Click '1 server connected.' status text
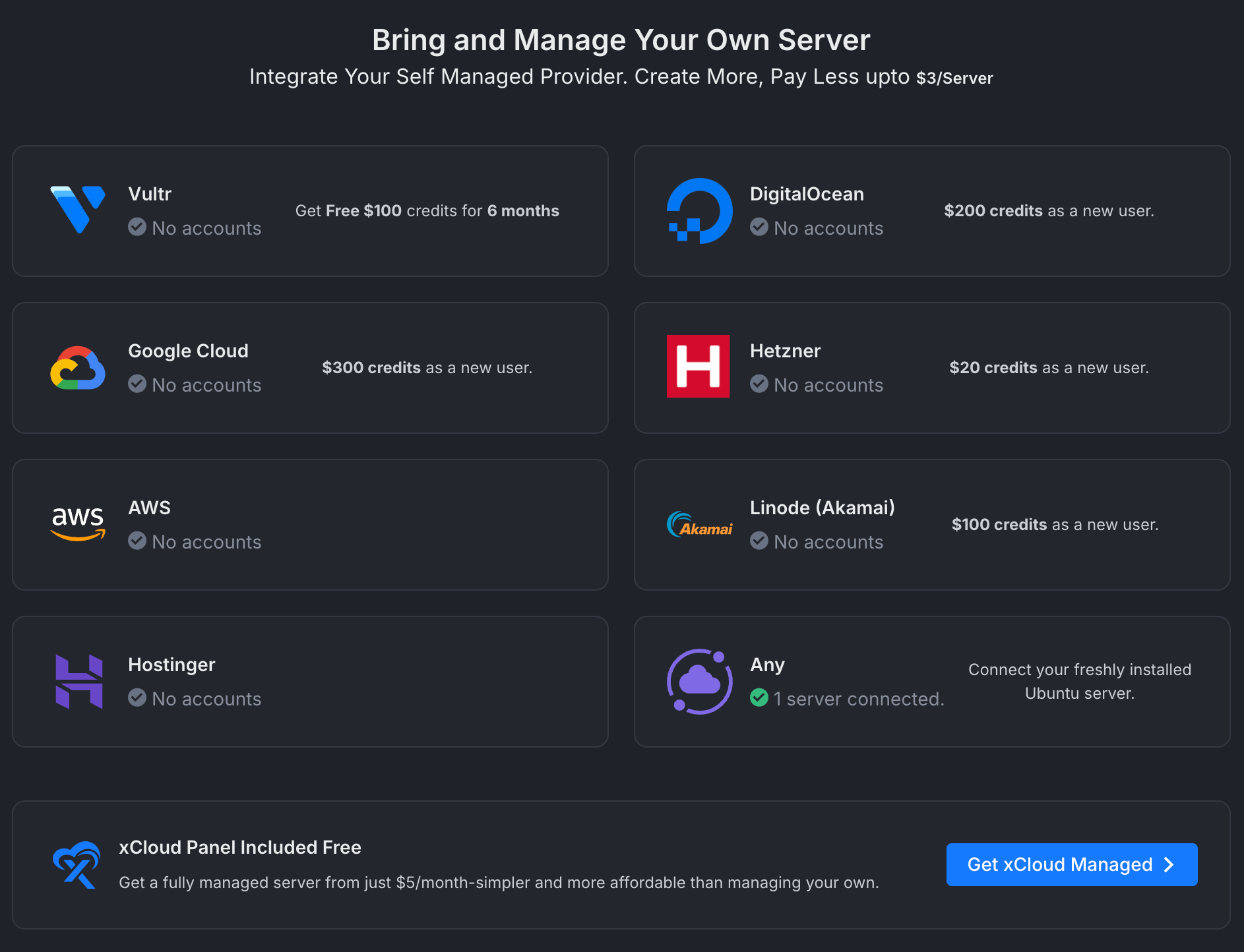Viewport: 1244px width, 952px height. 859,699
